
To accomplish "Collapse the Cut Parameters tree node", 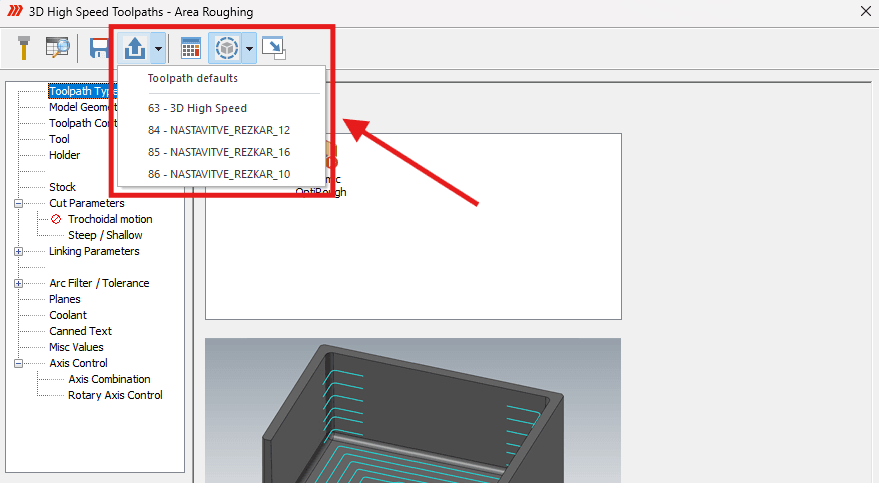I will [x=18, y=203].
